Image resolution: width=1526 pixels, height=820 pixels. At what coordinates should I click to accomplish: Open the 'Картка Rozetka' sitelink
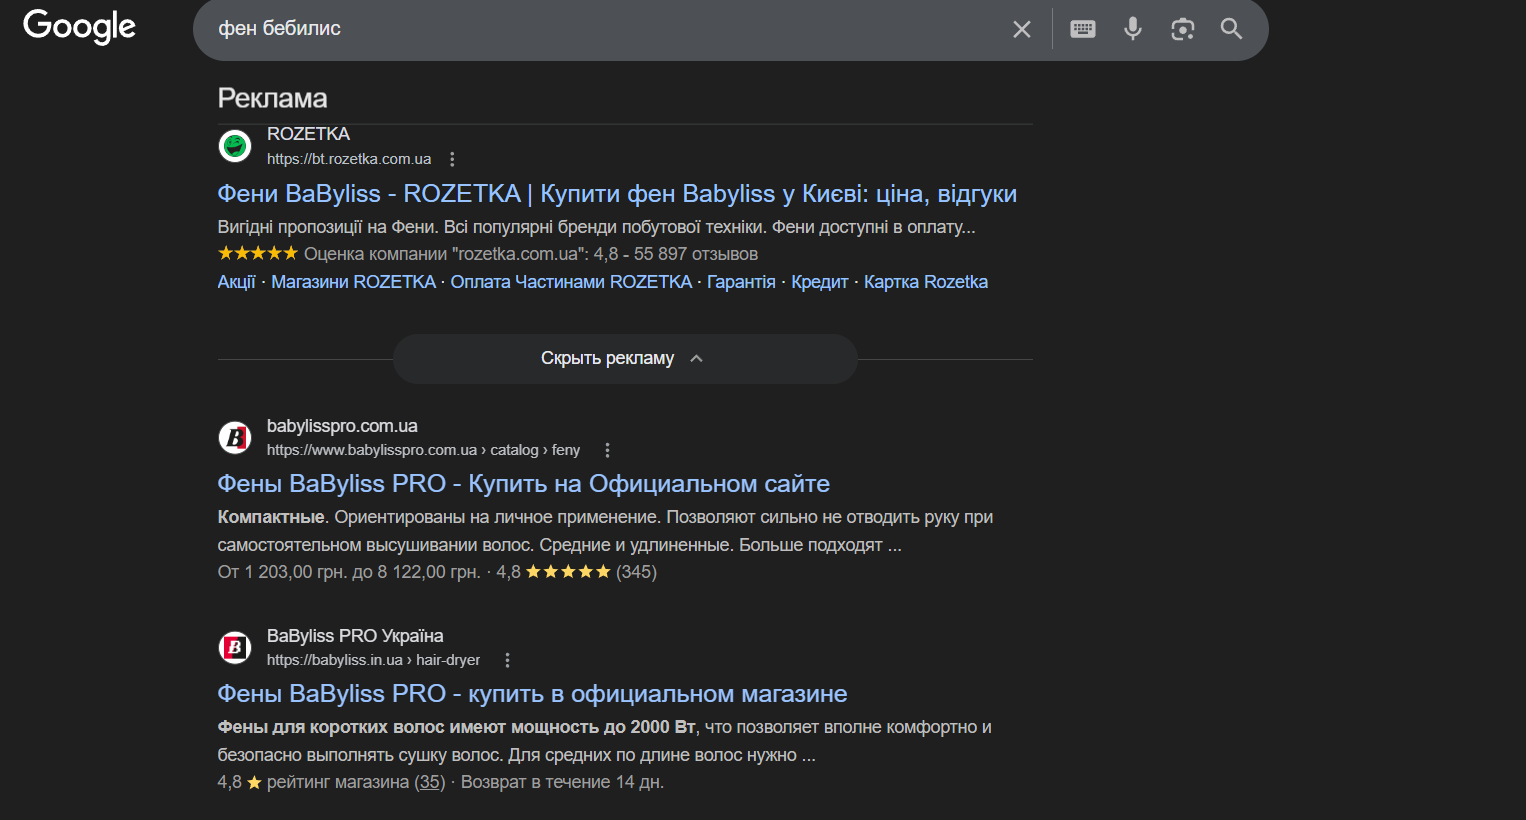(x=926, y=282)
